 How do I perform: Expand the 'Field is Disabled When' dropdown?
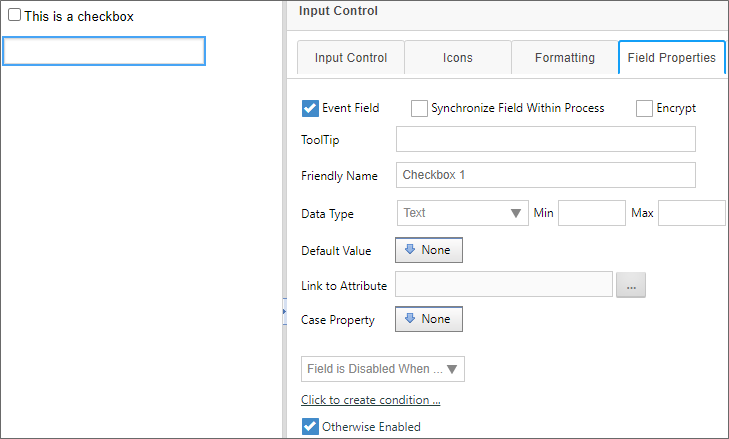pyautogui.click(x=383, y=369)
